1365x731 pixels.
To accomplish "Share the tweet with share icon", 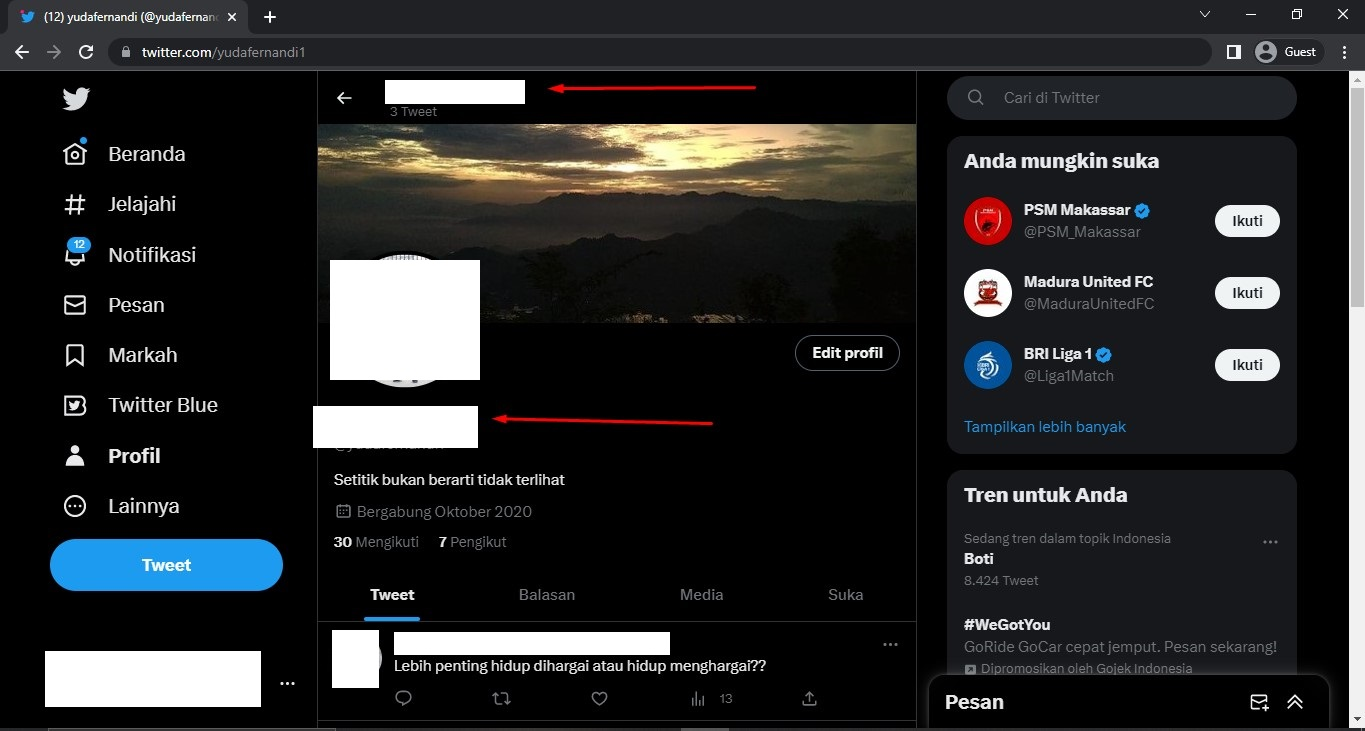I will (x=810, y=698).
